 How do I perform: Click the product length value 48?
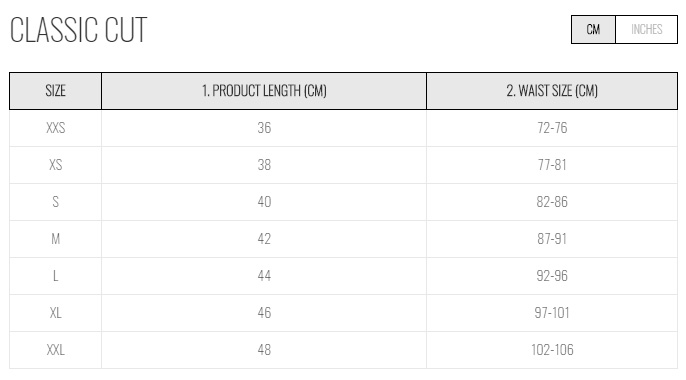[x=264, y=350]
